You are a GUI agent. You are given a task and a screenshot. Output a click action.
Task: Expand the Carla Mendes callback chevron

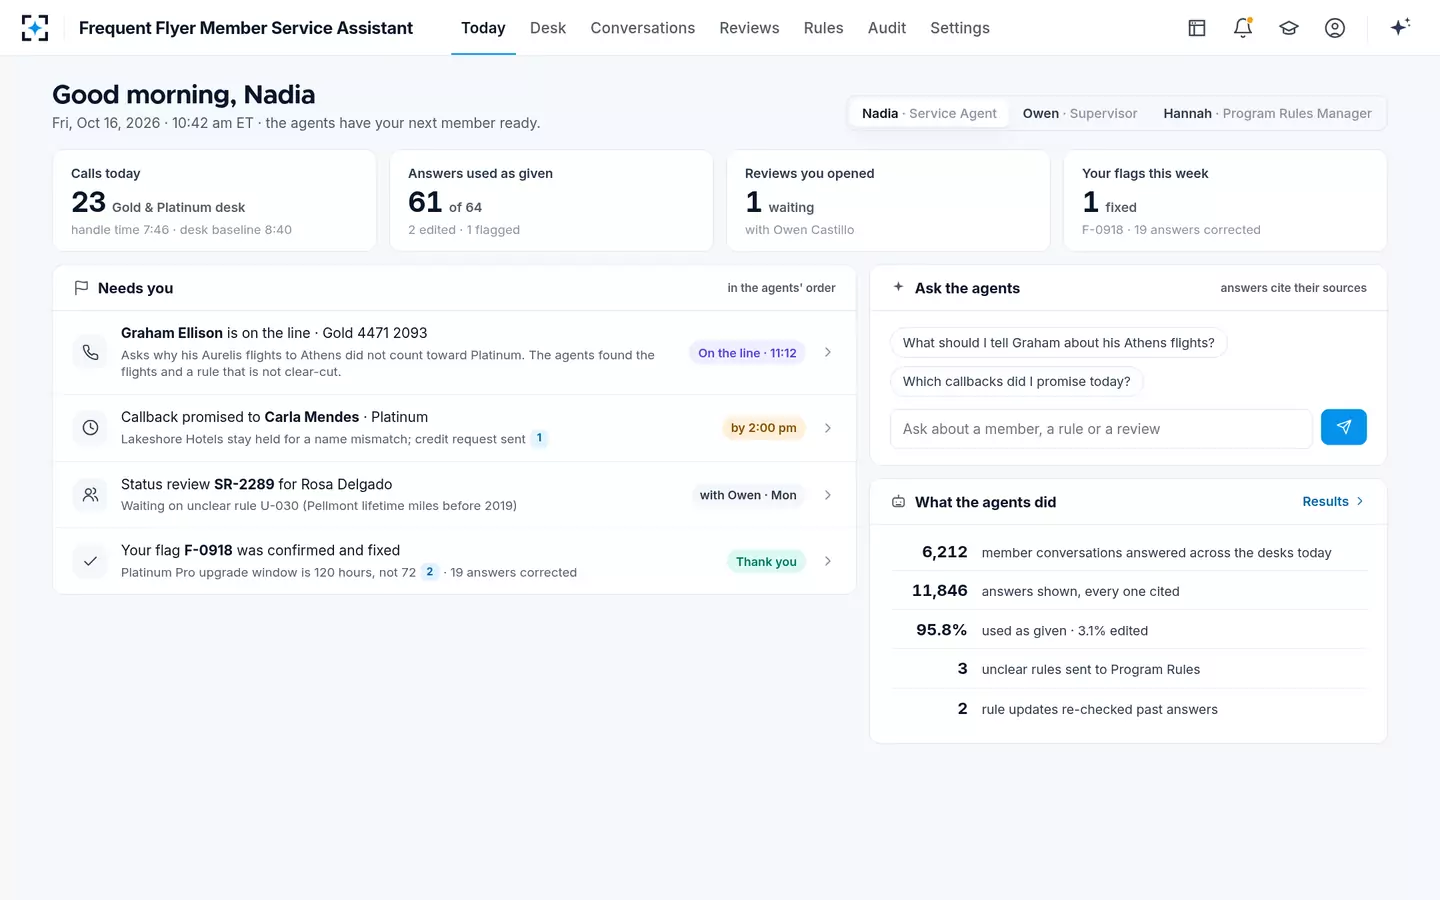coord(828,428)
